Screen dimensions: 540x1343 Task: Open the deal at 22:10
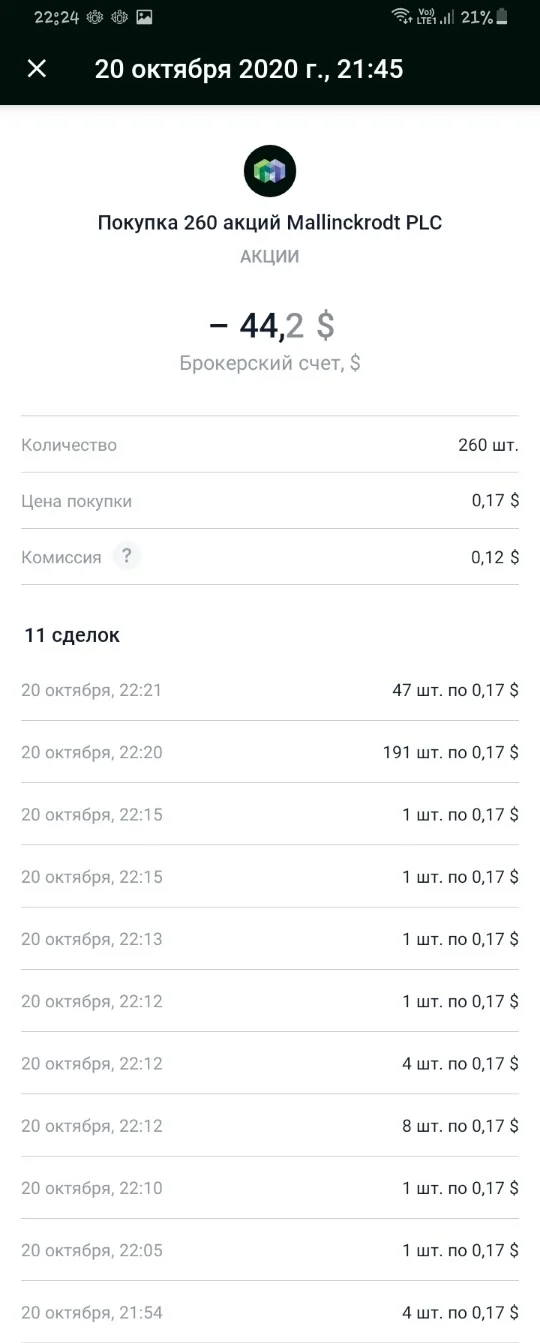tap(270, 1188)
